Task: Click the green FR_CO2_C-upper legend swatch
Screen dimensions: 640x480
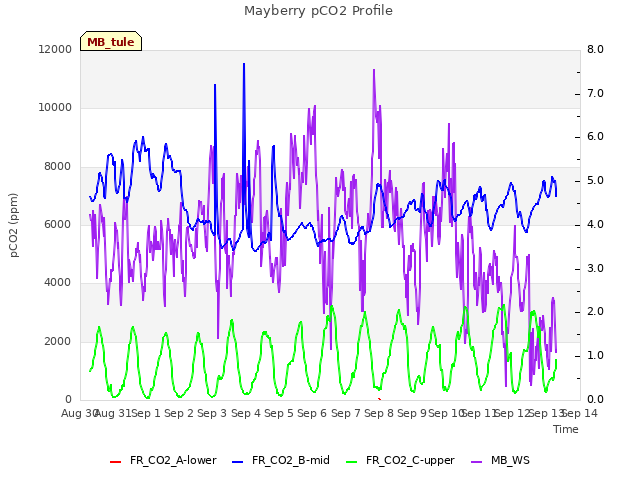Action: click(x=351, y=462)
